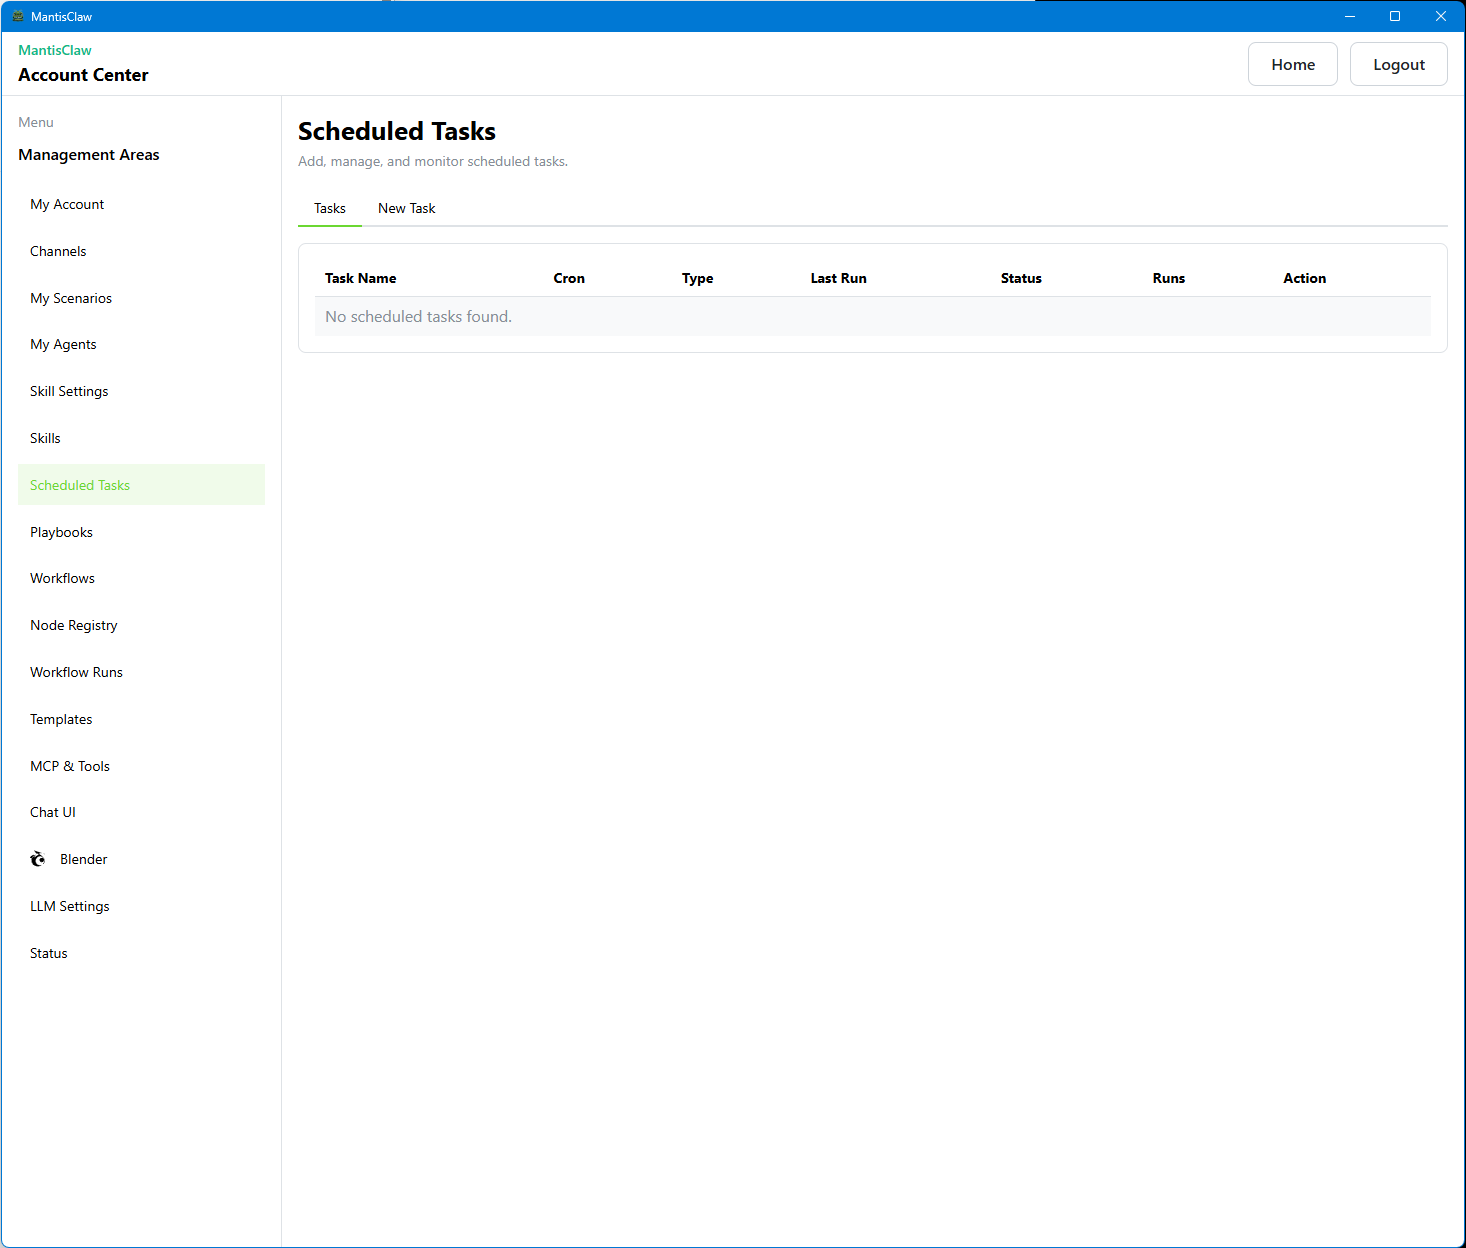
Task: Open My Scenarios from the sidebar
Action: 71,298
